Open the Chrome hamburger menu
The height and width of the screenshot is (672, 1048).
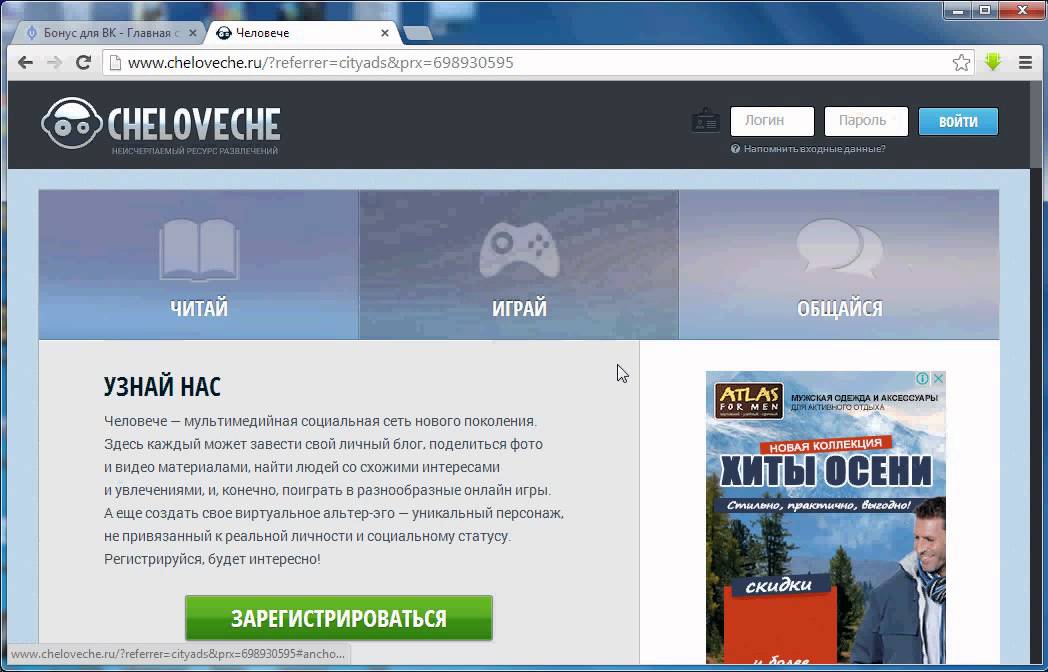click(1025, 63)
